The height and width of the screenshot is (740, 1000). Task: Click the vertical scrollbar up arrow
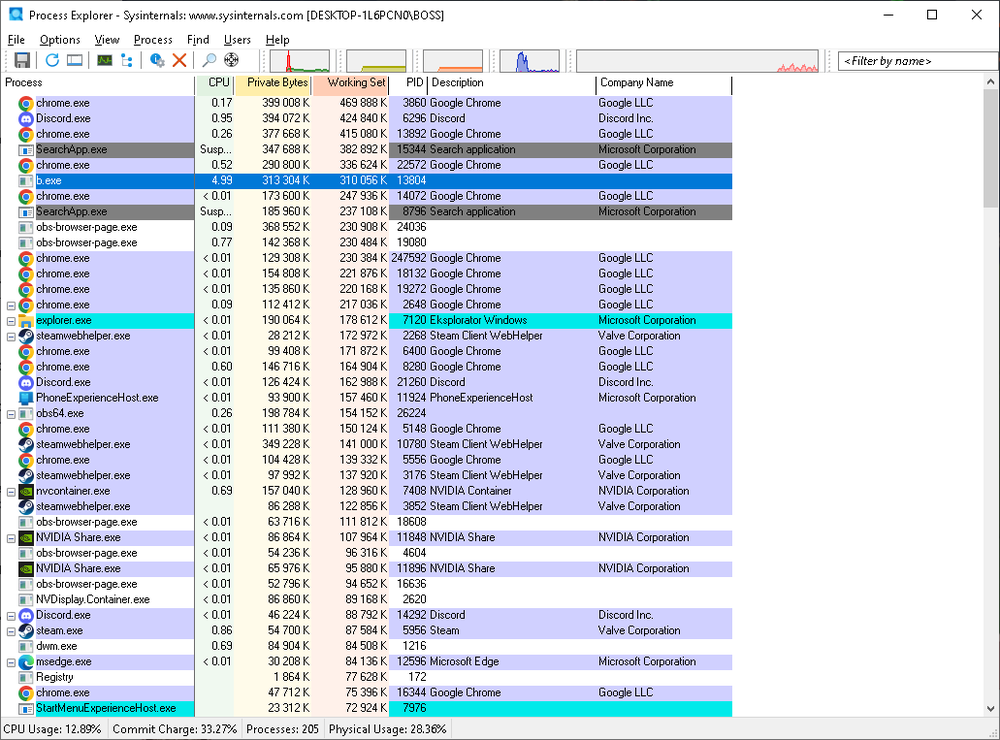(x=990, y=82)
